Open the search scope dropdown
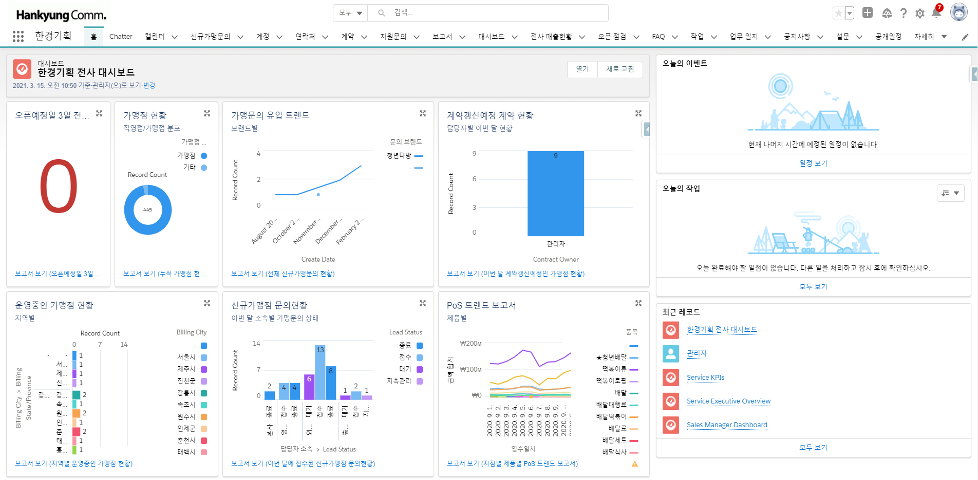This screenshot has width=978, height=480. (x=349, y=13)
